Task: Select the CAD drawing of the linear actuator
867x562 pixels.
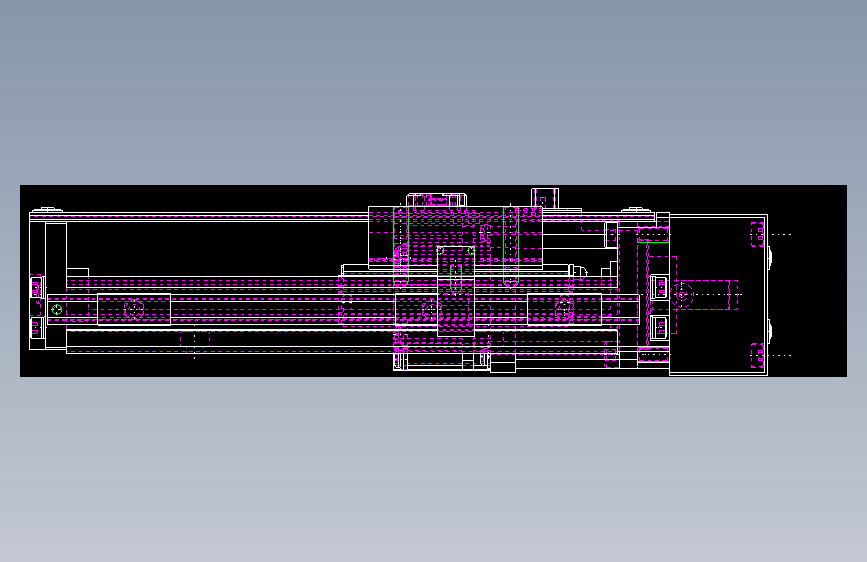Action: tap(433, 281)
